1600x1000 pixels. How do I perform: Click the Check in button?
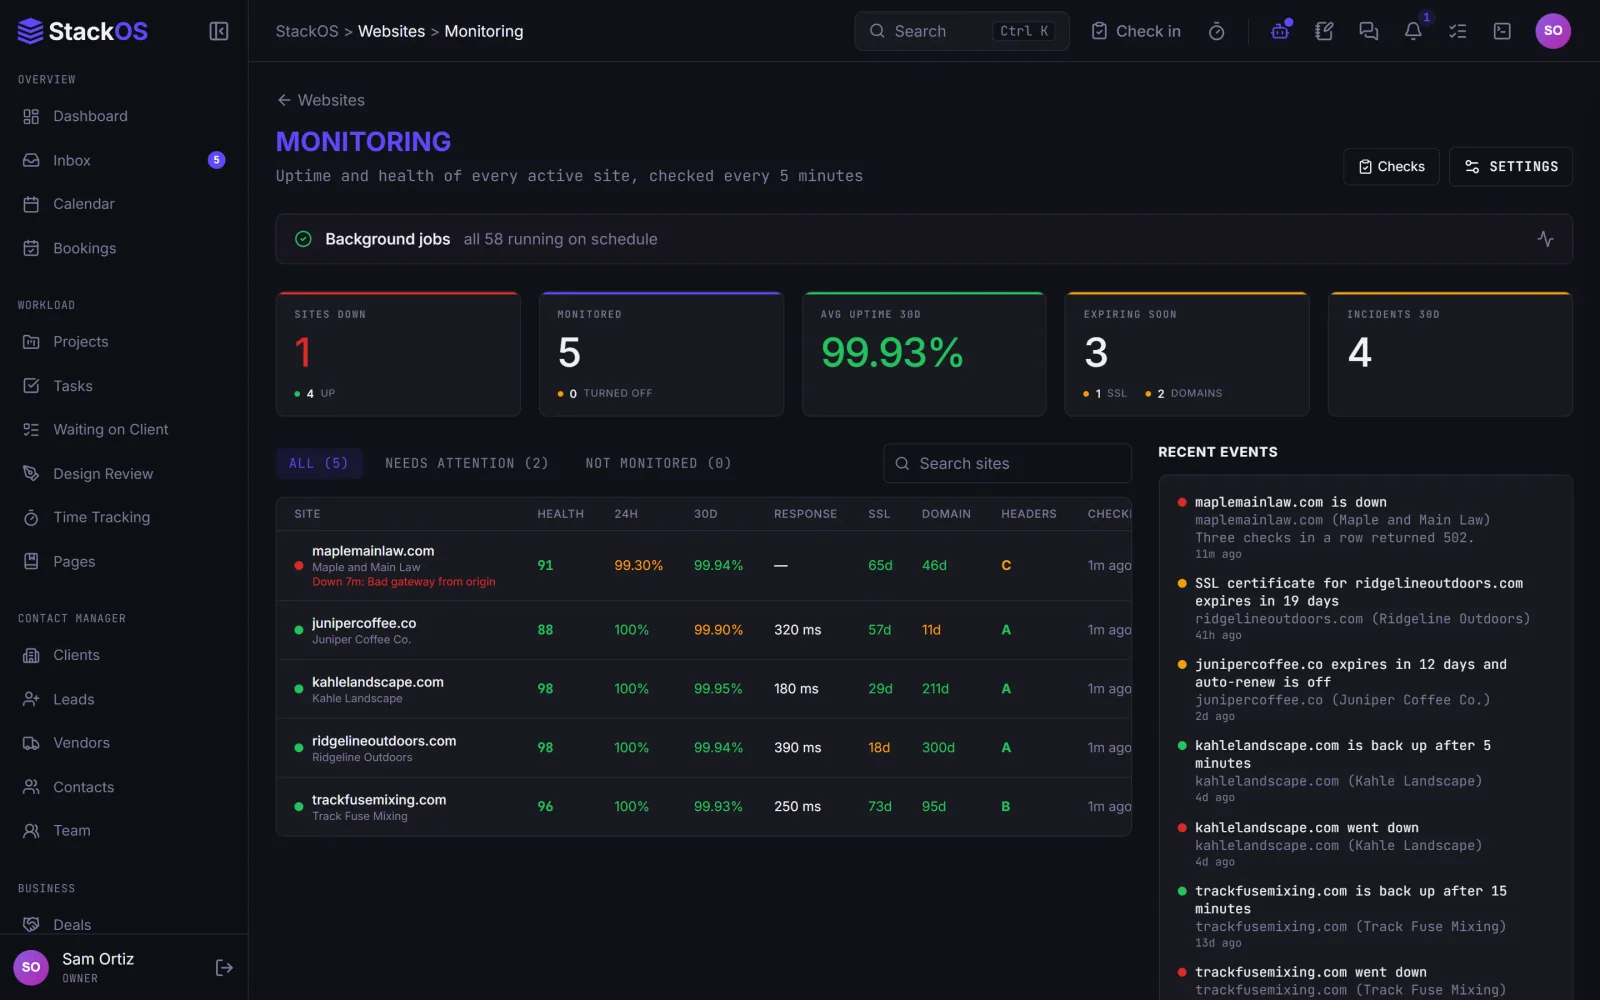[1135, 31]
